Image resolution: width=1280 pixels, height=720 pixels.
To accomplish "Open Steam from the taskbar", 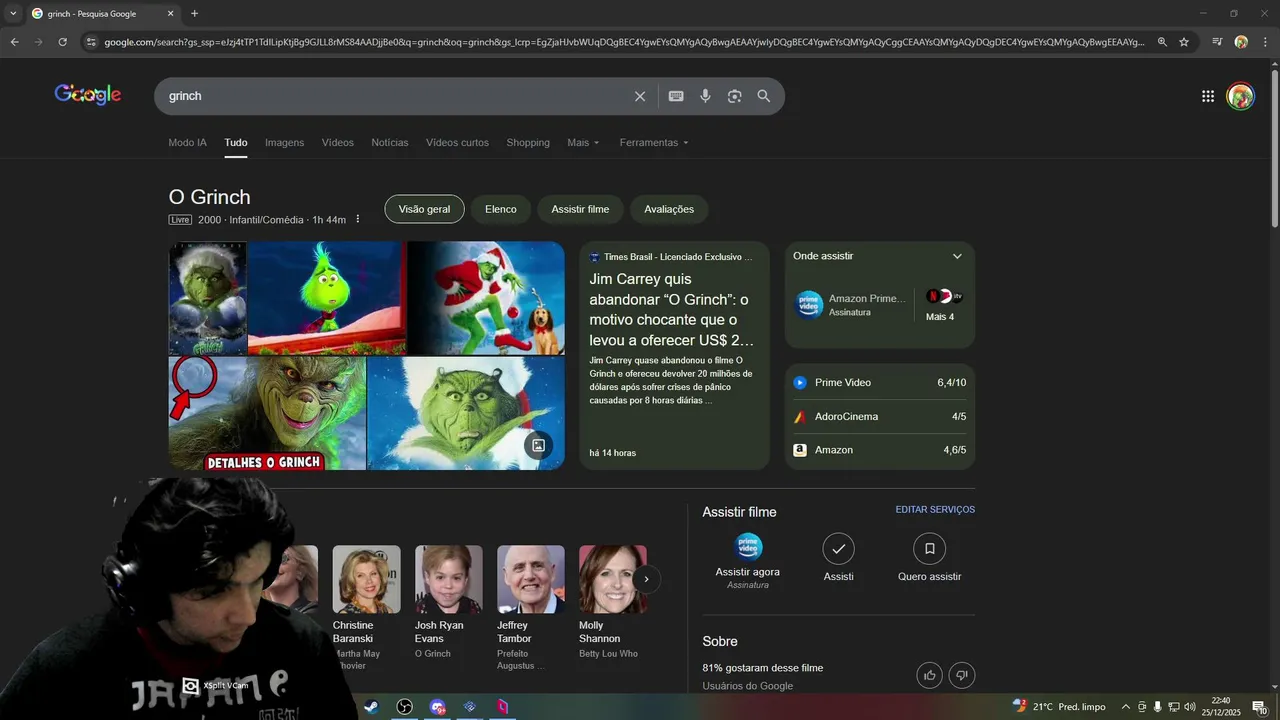I will [x=371, y=707].
